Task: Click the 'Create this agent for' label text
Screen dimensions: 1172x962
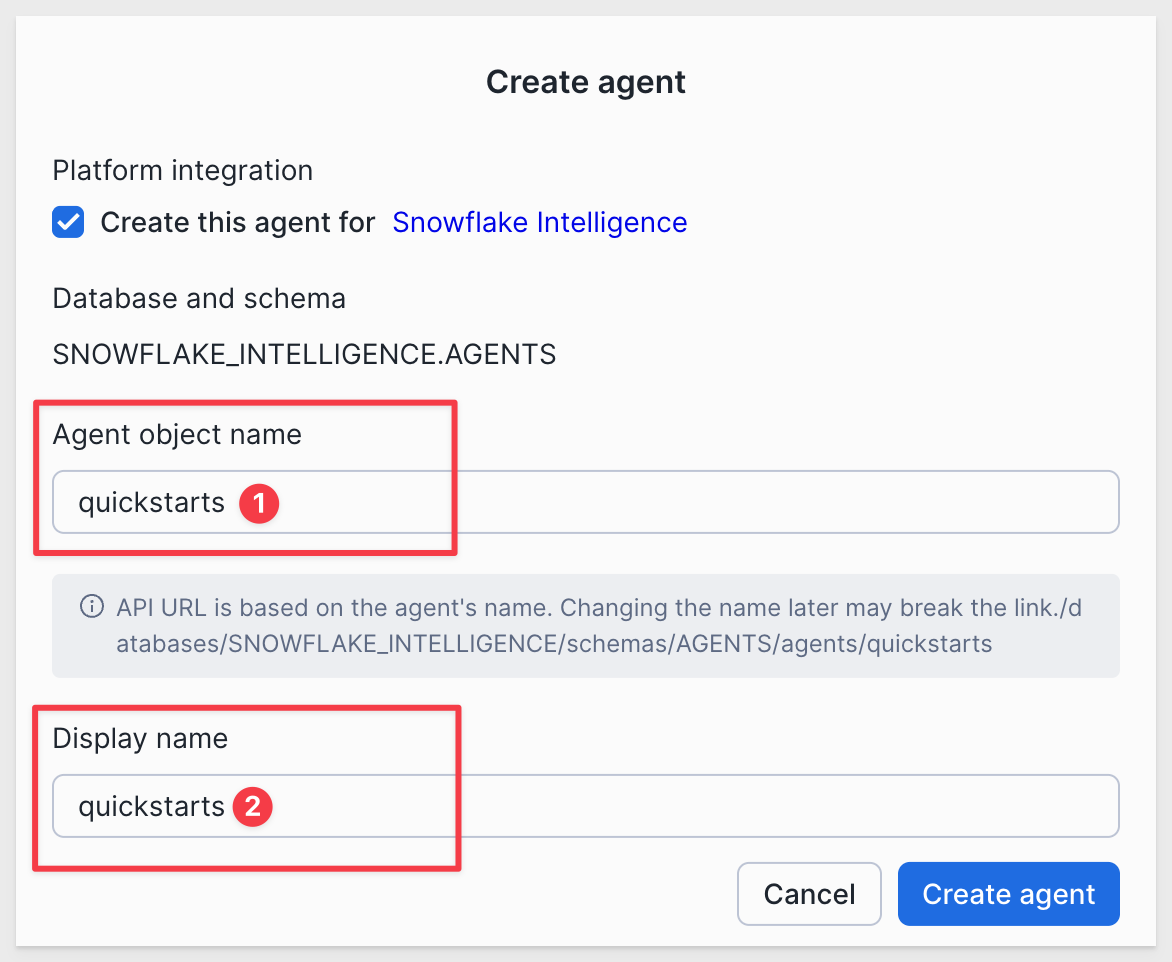Action: coord(238,222)
